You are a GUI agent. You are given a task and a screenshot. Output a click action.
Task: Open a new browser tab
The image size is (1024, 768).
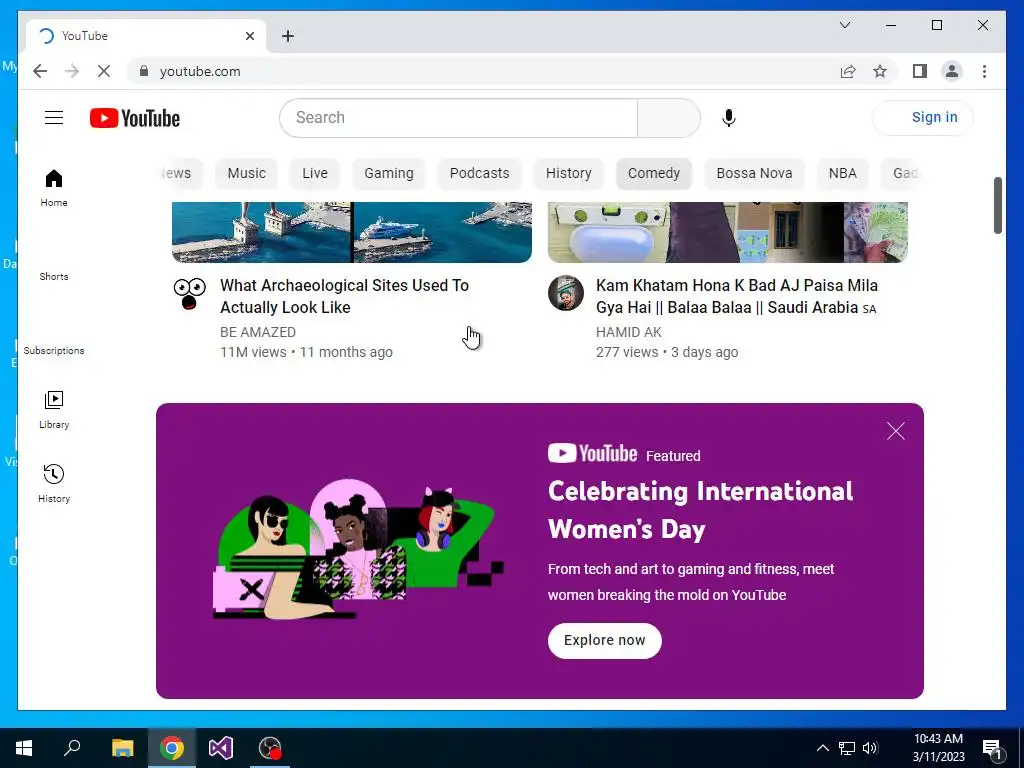point(288,36)
